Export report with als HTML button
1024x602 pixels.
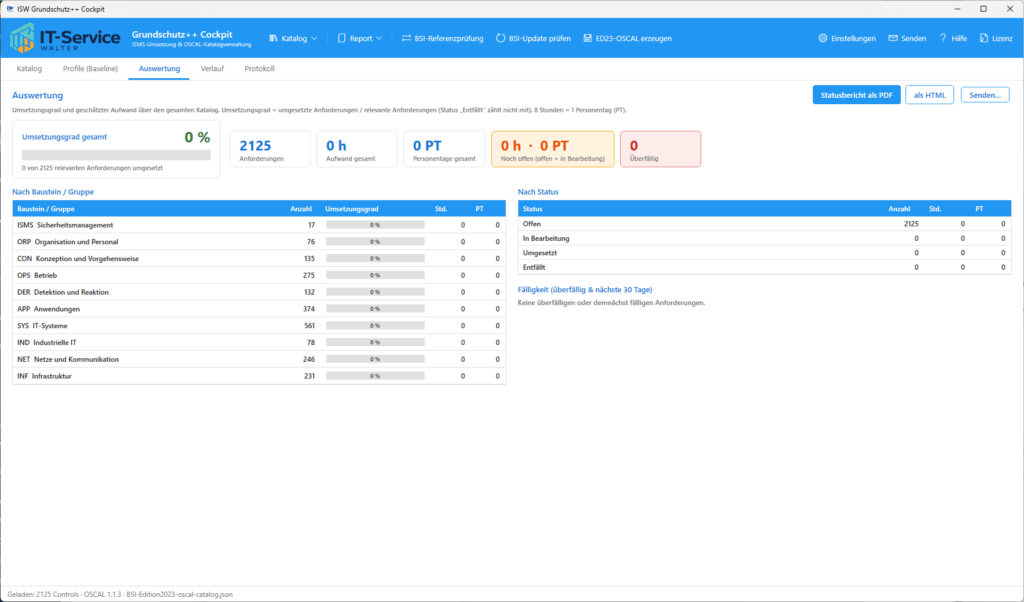929,95
